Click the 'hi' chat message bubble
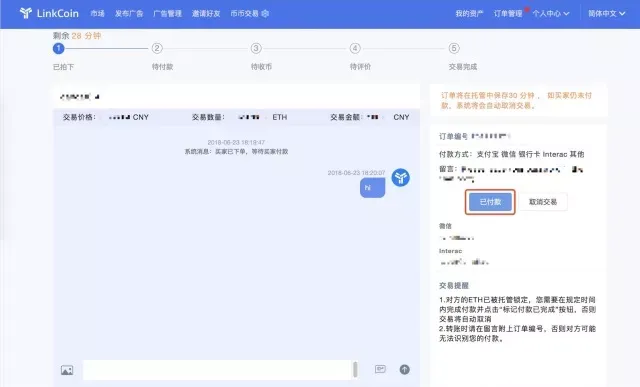The width and height of the screenshot is (640, 387). [x=372, y=188]
